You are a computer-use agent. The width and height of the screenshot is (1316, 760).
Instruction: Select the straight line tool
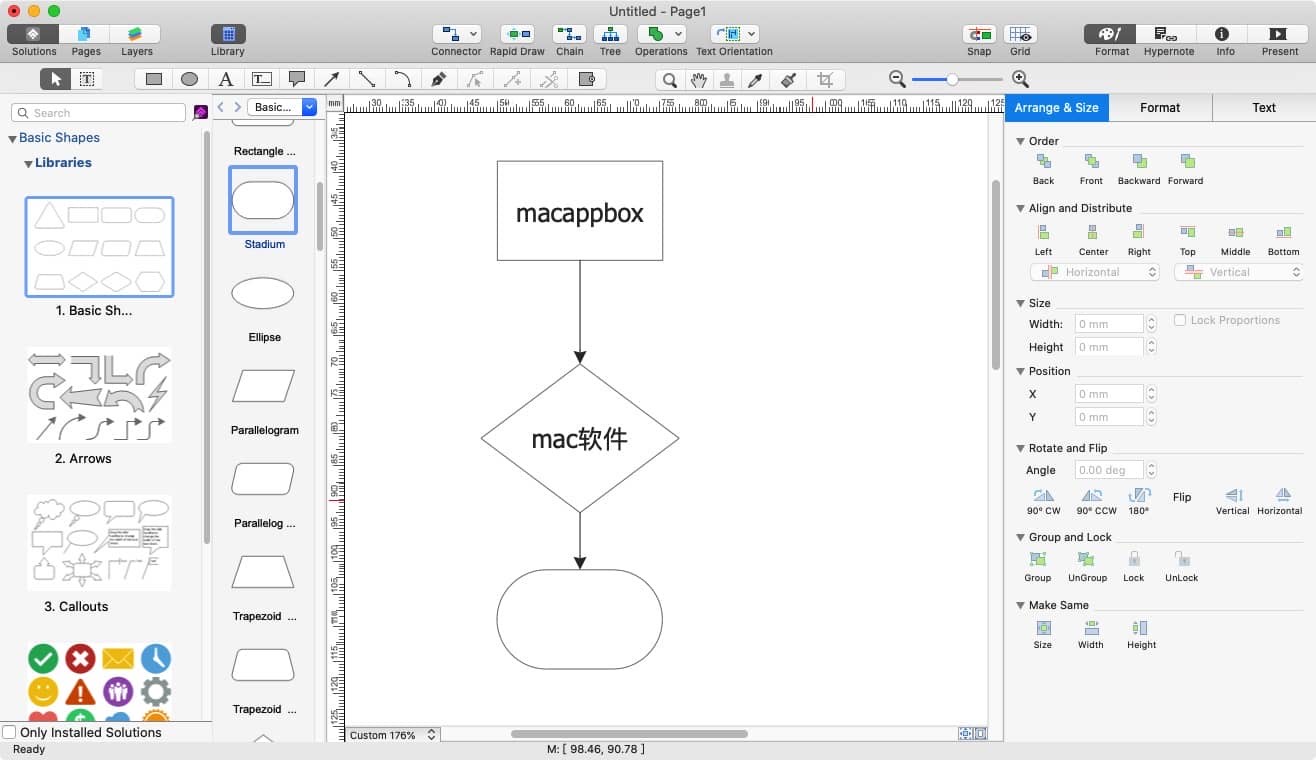pyautogui.click(x=367, y=79)
